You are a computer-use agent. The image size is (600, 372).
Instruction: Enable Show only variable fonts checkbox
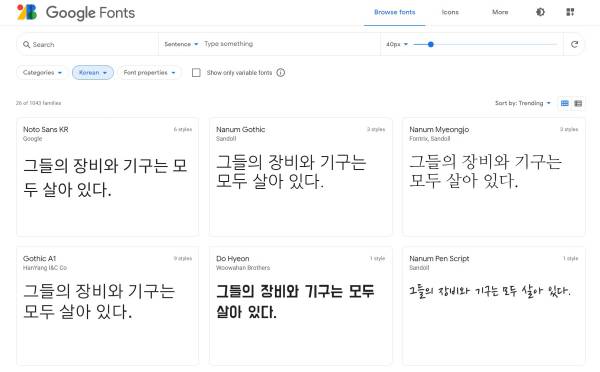point(196,72)
